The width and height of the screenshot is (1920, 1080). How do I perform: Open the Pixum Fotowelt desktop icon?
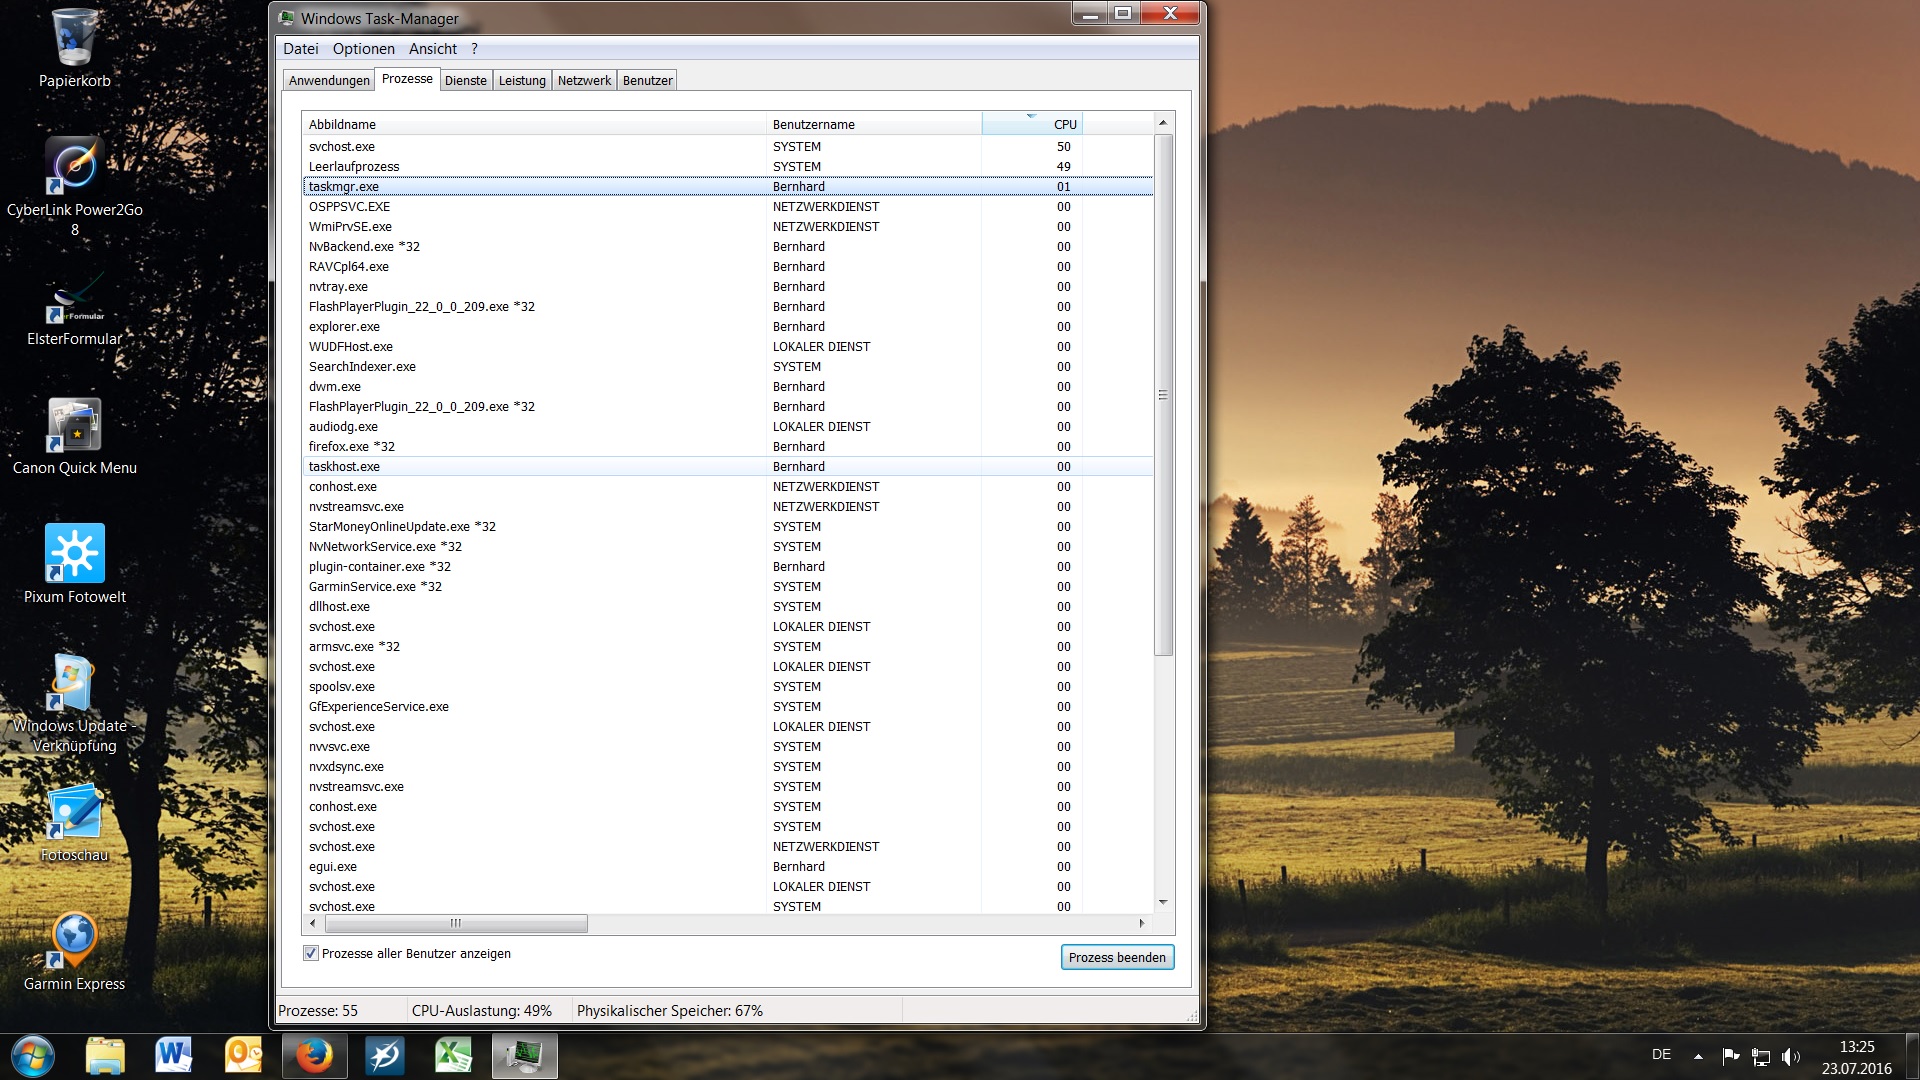[x=74, y=553]
